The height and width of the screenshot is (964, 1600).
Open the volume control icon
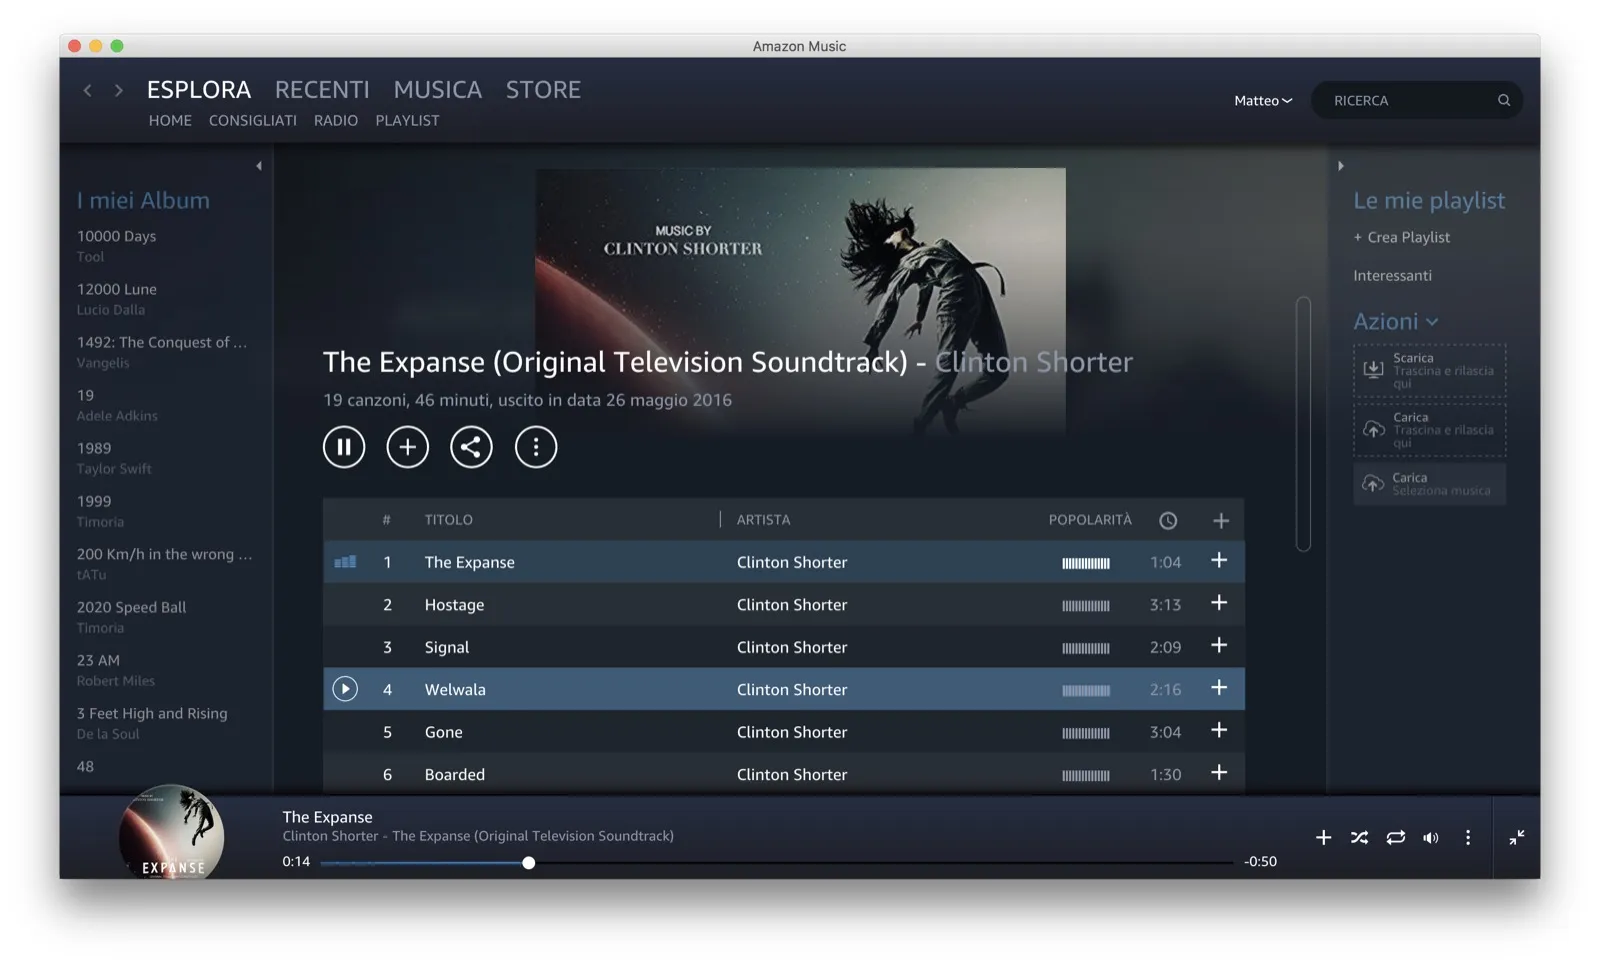(1432, 837)
